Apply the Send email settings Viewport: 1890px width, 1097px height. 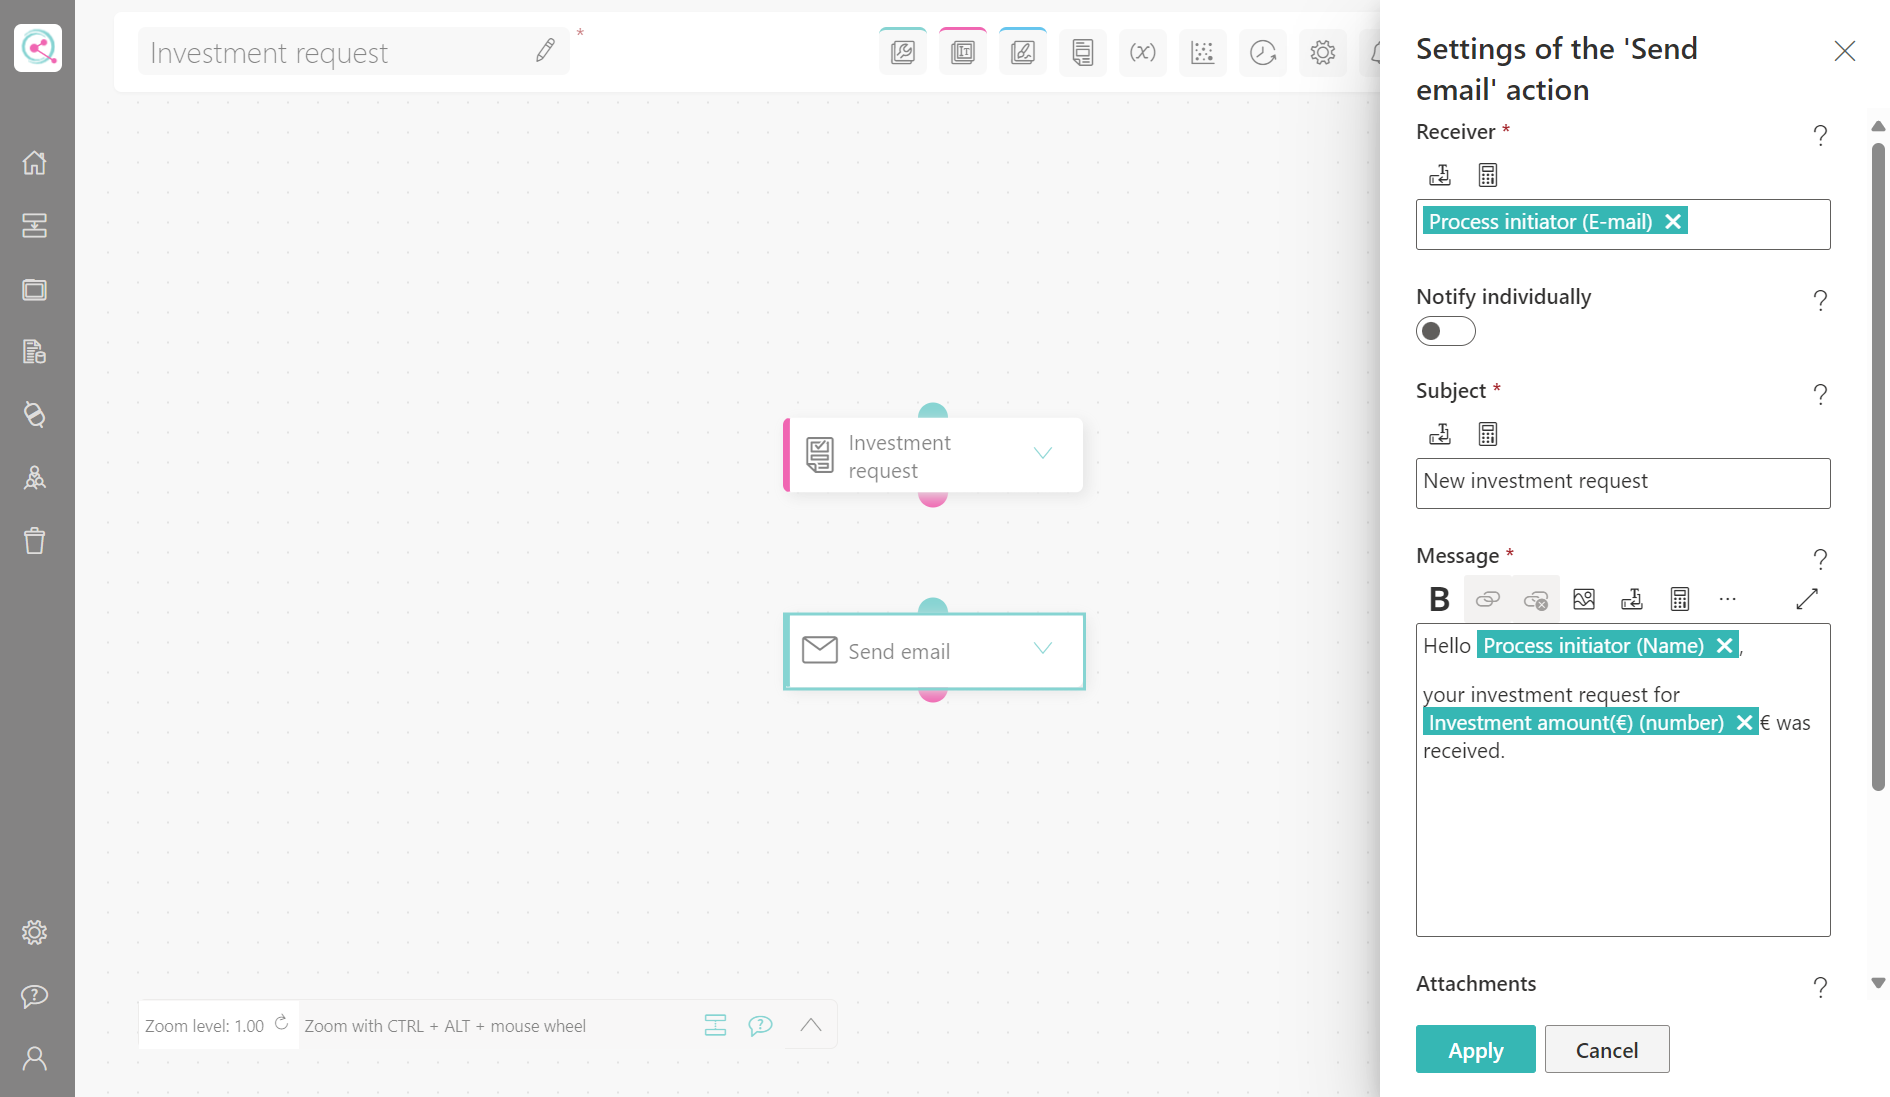(1476, 1050)
